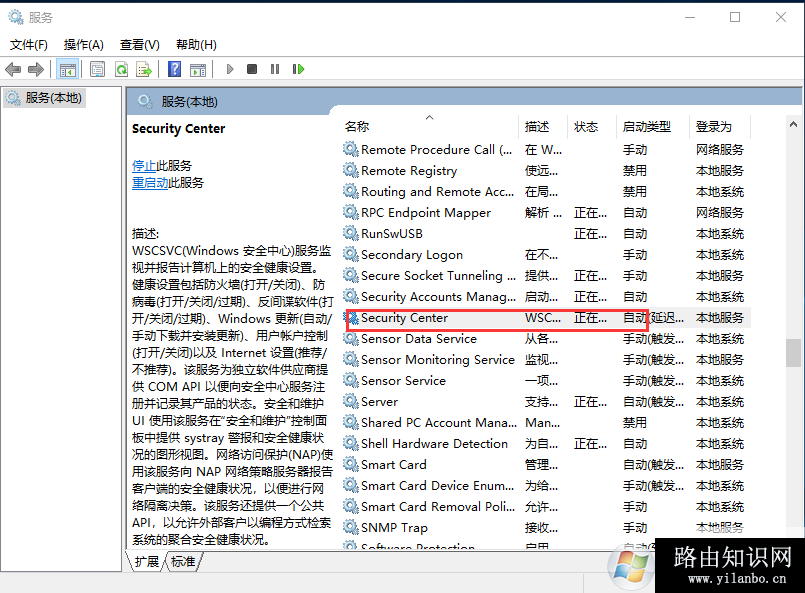Select the RPC Endpoint Mapper service name
Screen dimensions: 805x593
[426, 213]
